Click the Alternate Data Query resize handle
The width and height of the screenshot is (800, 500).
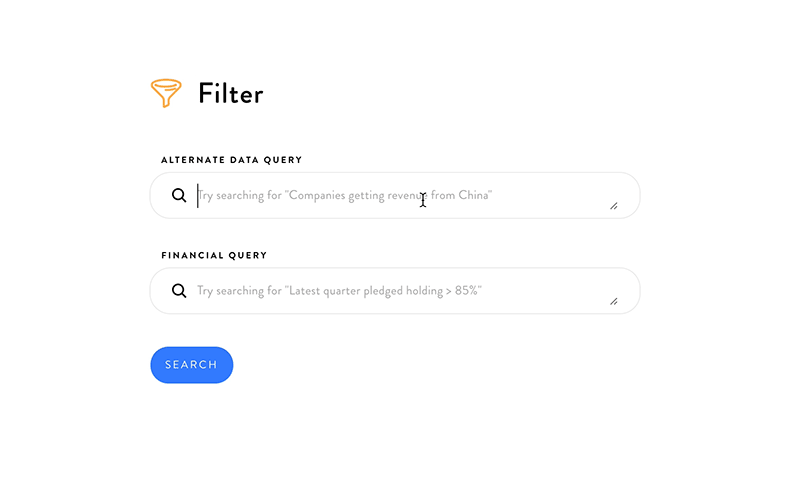pyautogui.click(x=614, y=206)
